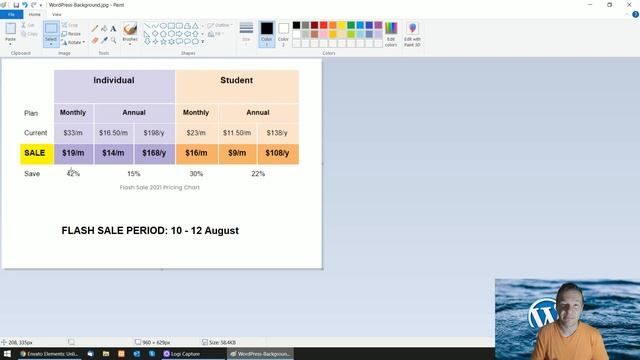640x360 pixels.
Task: Select the Right arrow shape
Action: [179, 34]
